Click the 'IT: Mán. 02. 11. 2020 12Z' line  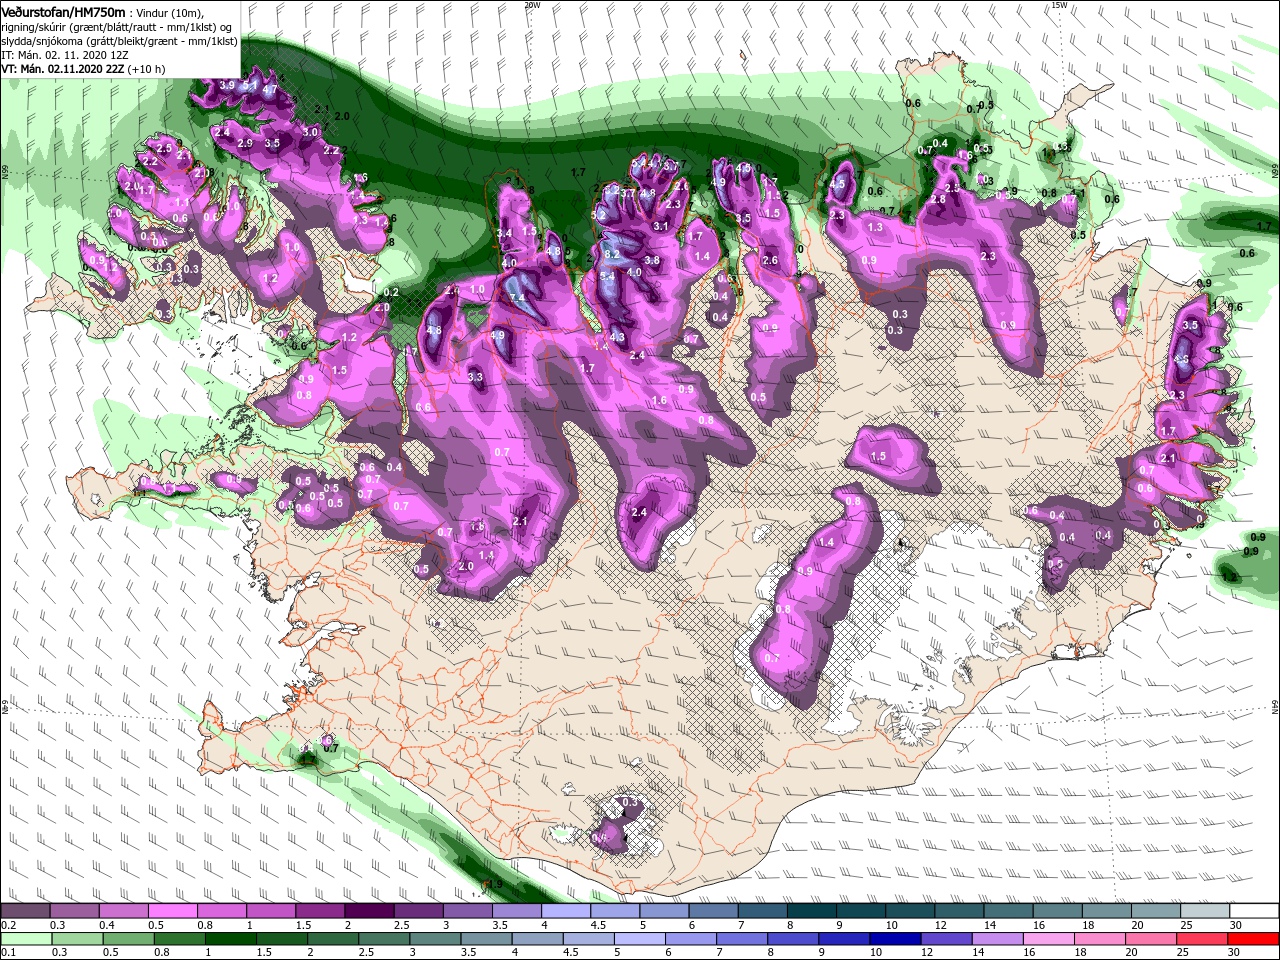click(x=65, y=55)
